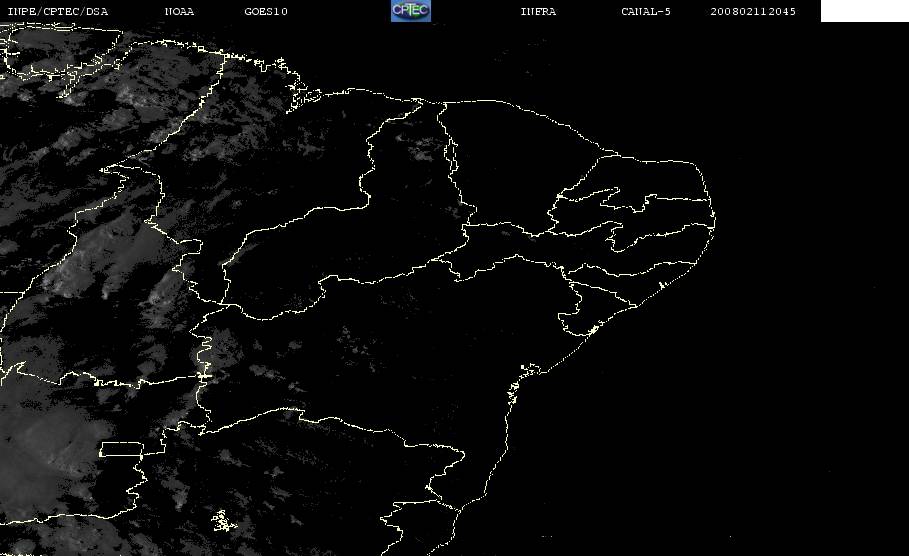Click the 200802112045 timestamp
Screen dimensions: 909x556
click(x=753, y=12)
